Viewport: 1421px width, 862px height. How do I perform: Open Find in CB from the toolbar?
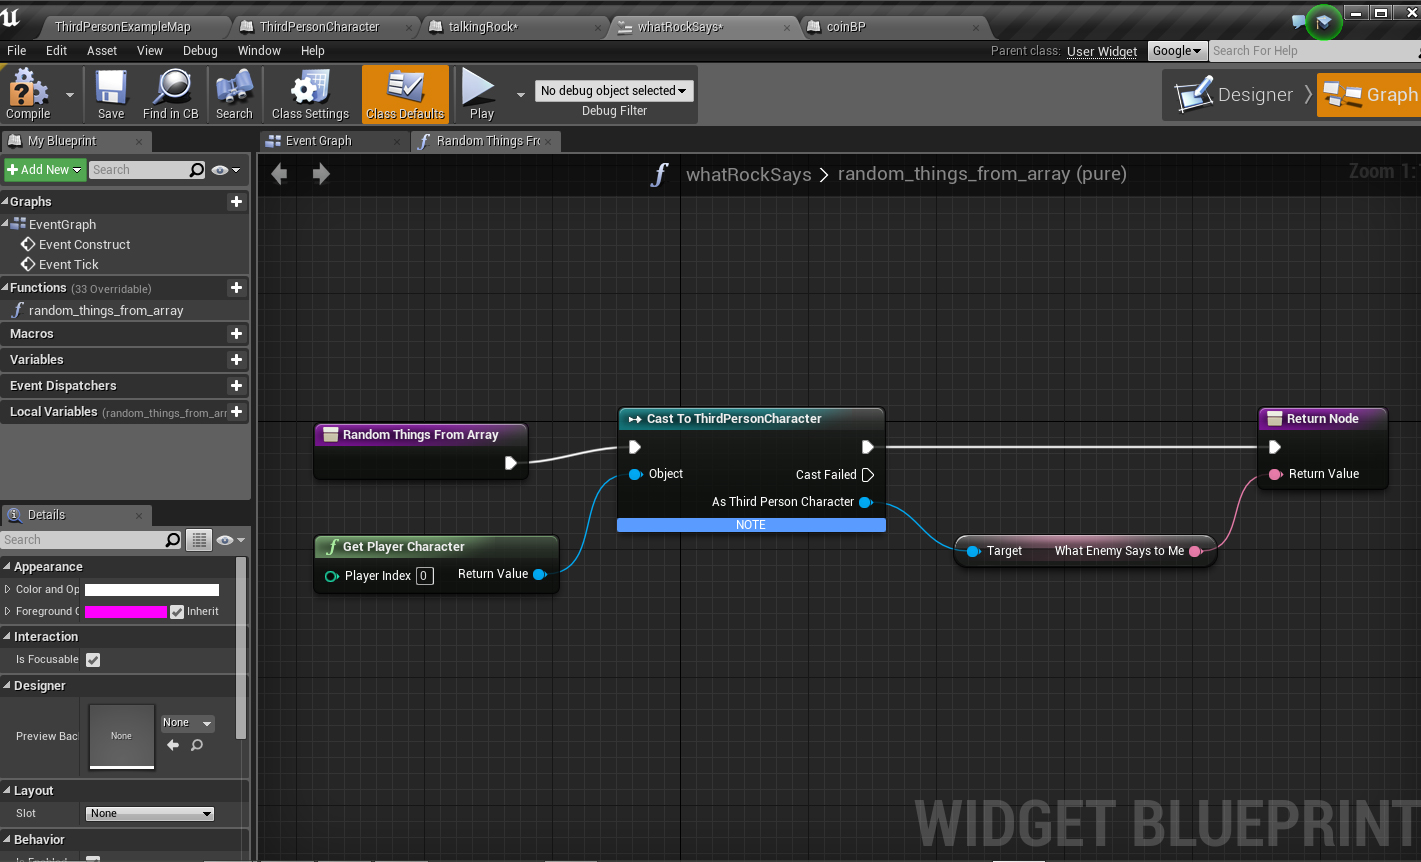171,93
